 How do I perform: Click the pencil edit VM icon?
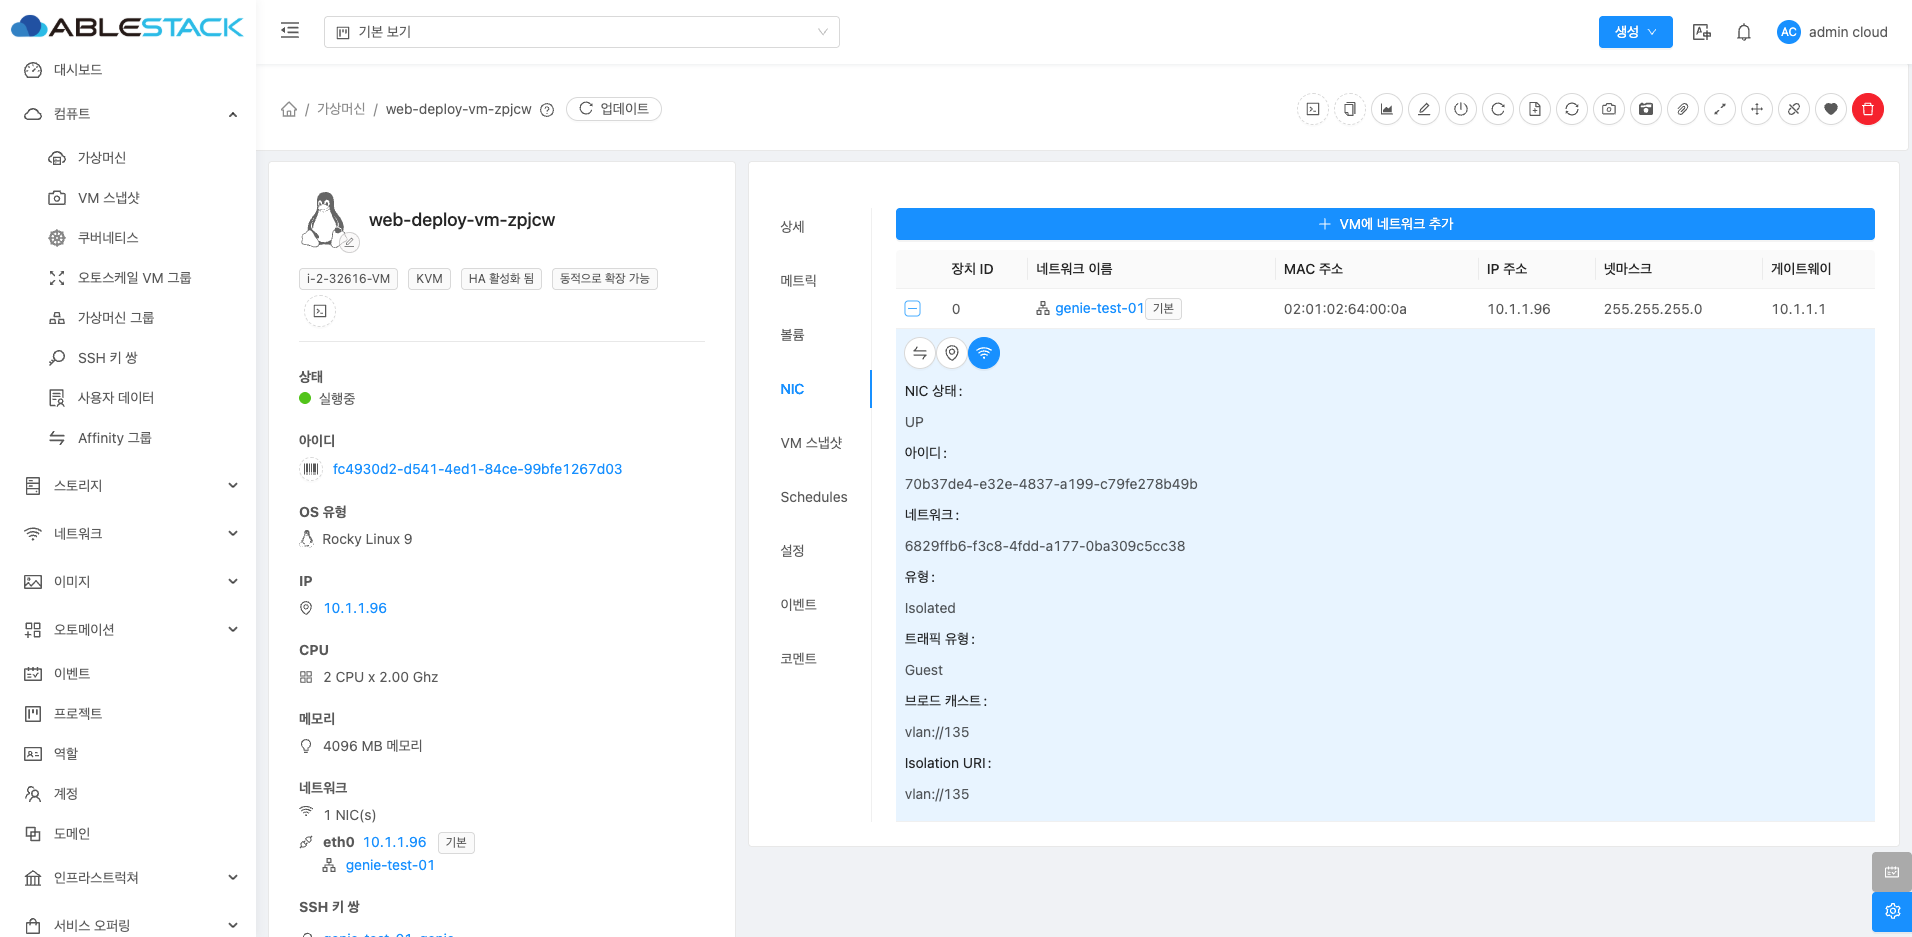point(1423,109)
